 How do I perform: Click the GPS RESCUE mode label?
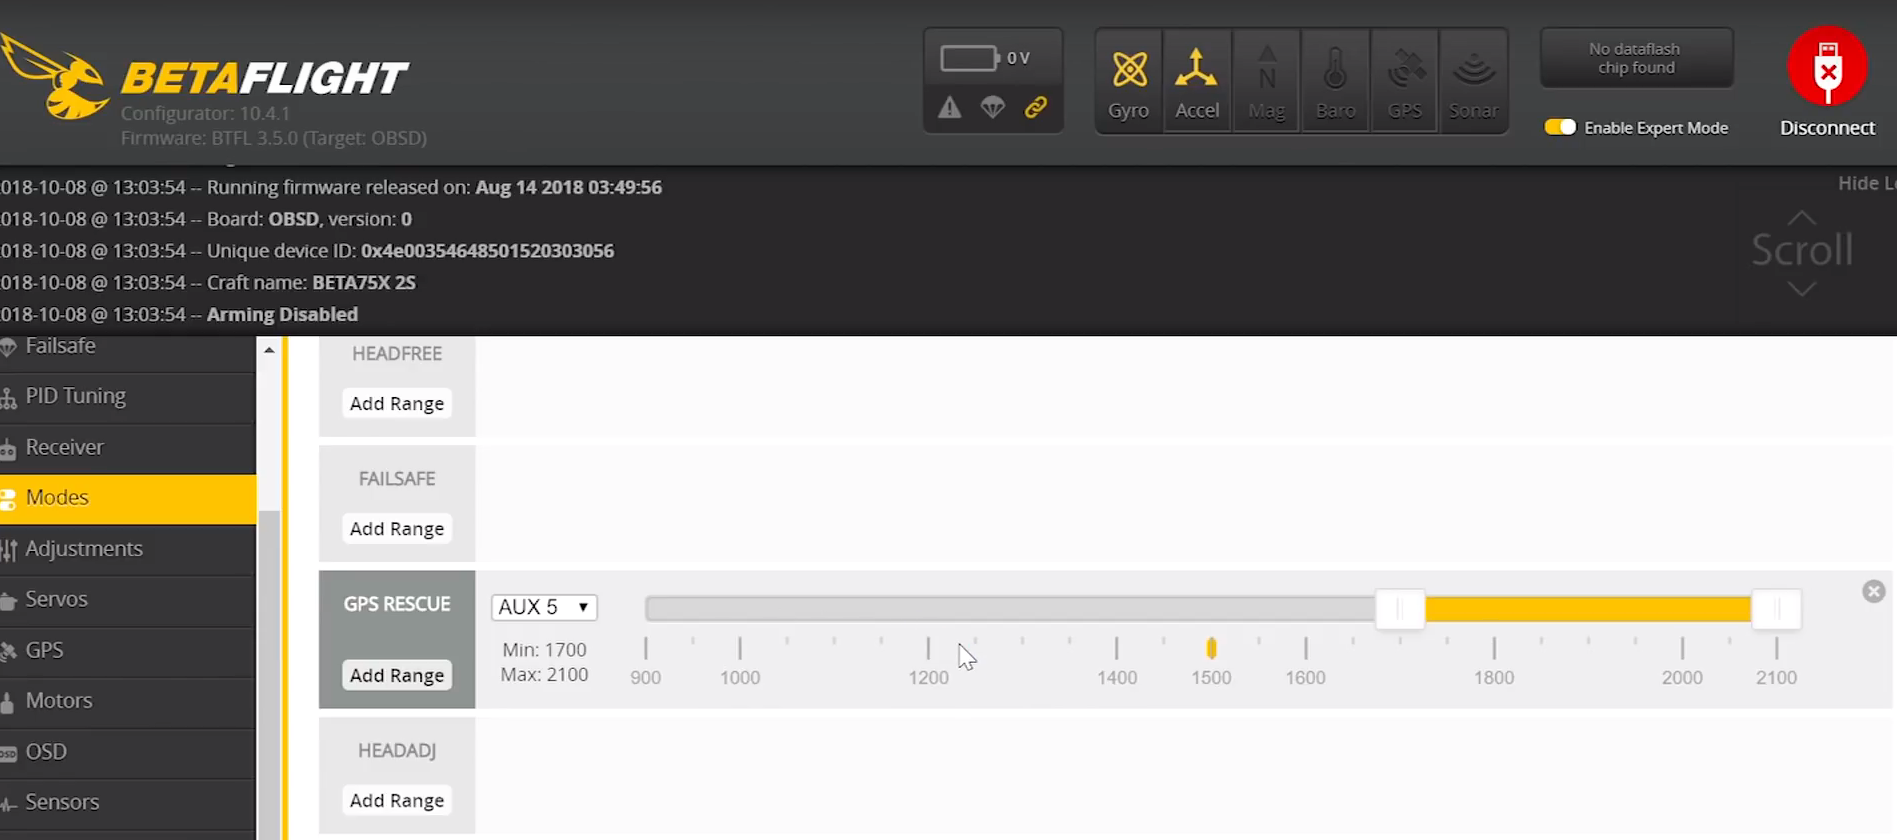click(x=397, y=604)
